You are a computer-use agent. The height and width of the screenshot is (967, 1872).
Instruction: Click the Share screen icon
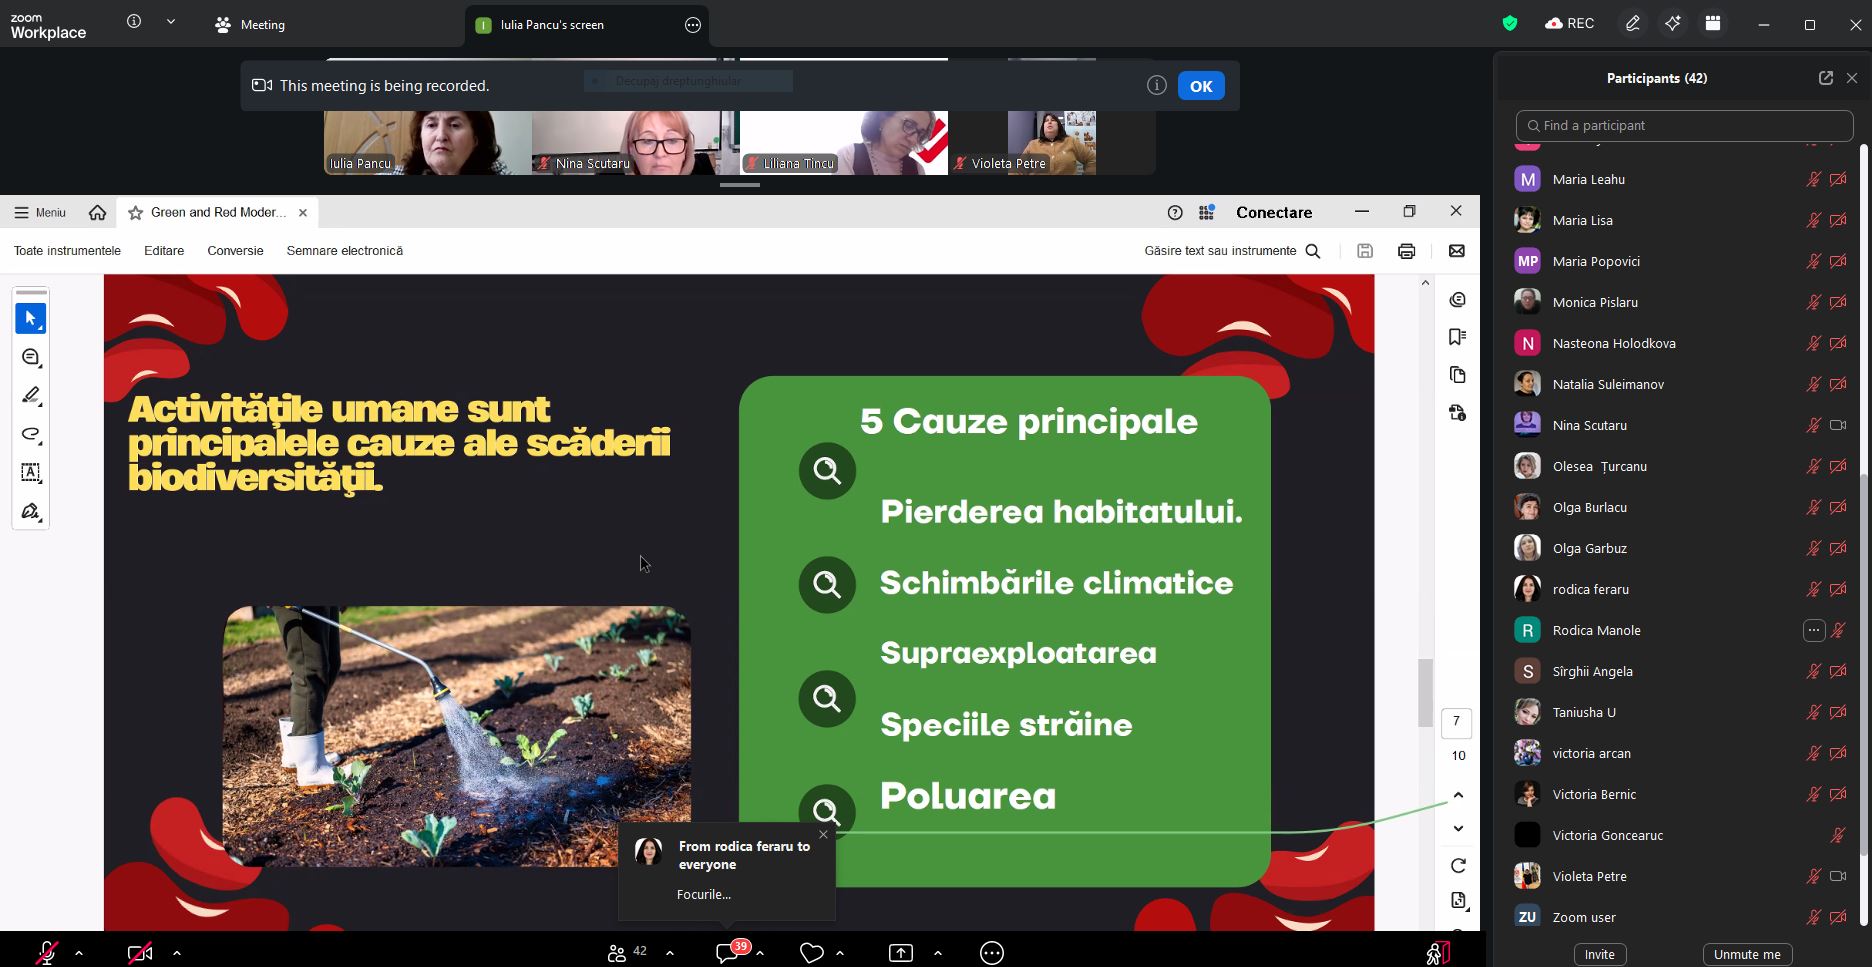point(901,953)
